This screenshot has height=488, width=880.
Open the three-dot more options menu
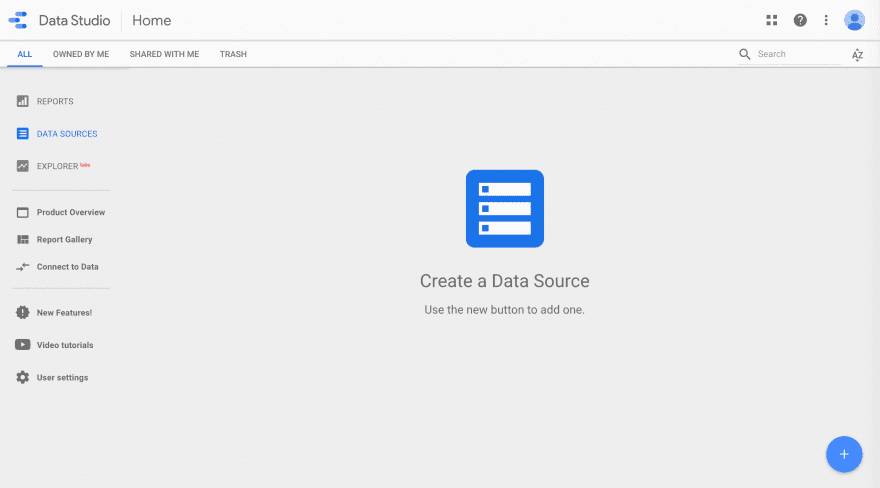tap(826, 20)
